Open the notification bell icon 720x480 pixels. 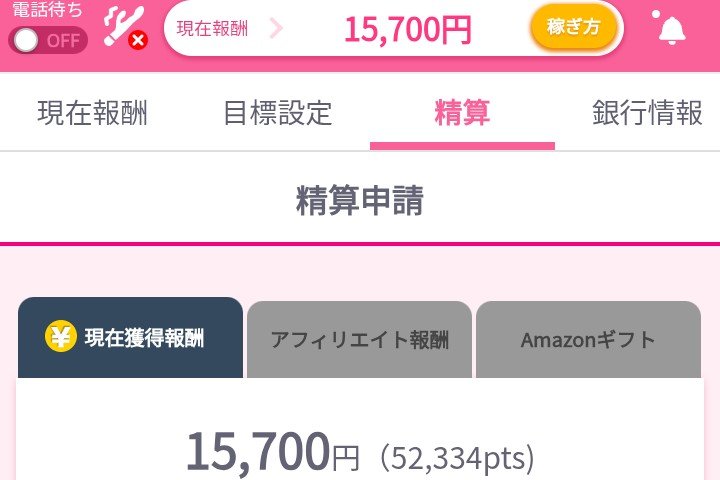[x=669, y=28]
